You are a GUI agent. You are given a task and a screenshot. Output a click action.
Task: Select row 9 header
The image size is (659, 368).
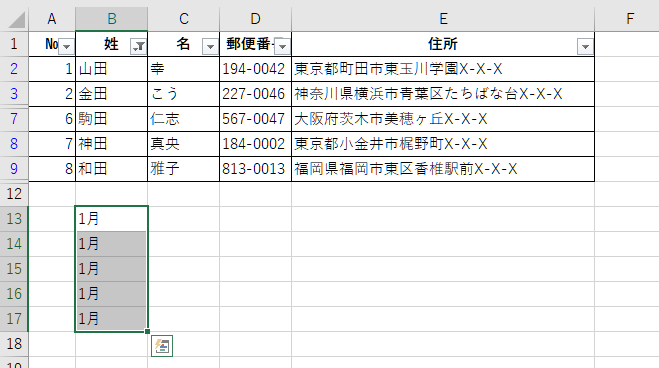click(x=14, y=169)
